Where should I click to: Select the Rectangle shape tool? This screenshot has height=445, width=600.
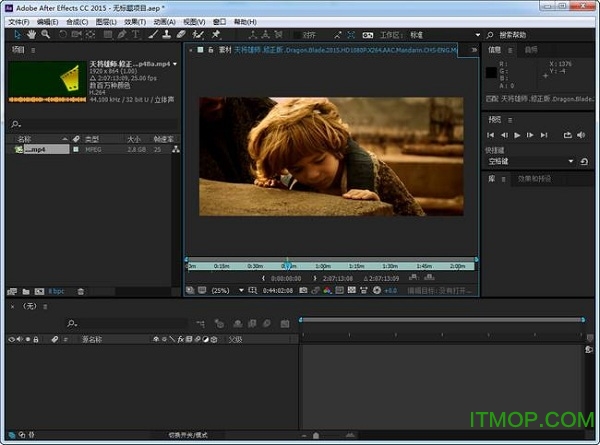[x=108, y=35]
